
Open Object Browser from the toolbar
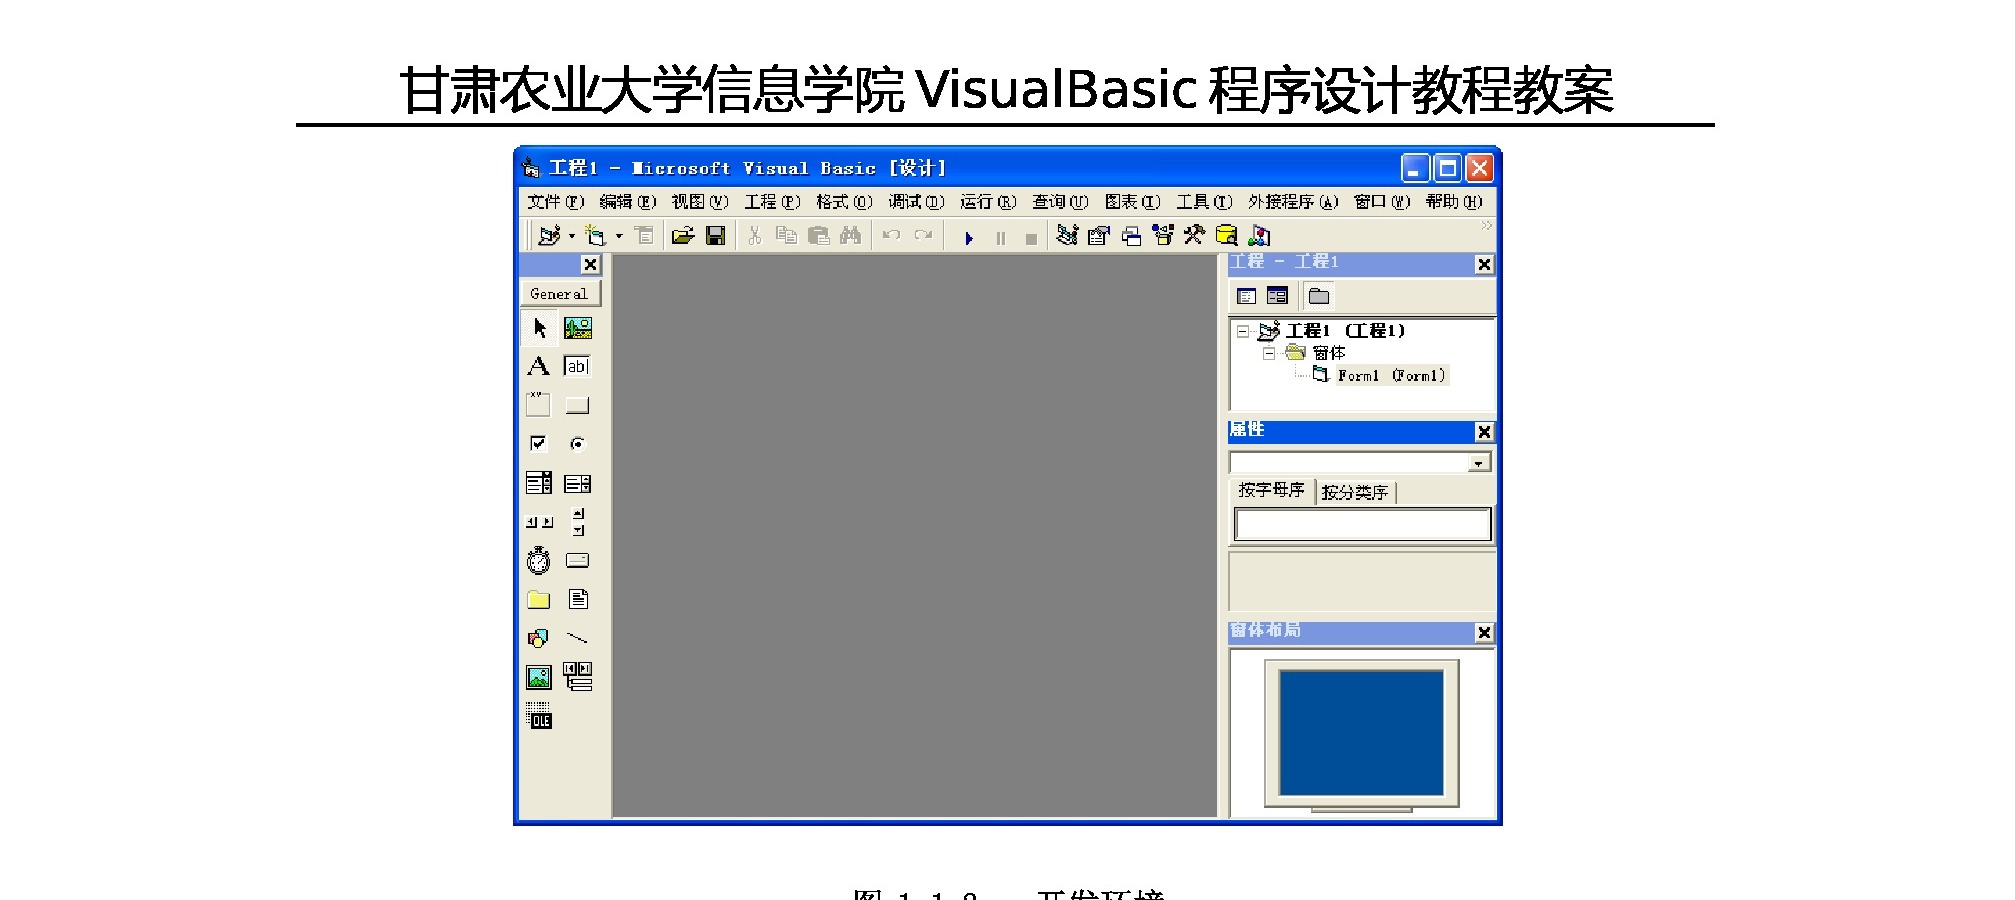click(x=1163, y=235)
